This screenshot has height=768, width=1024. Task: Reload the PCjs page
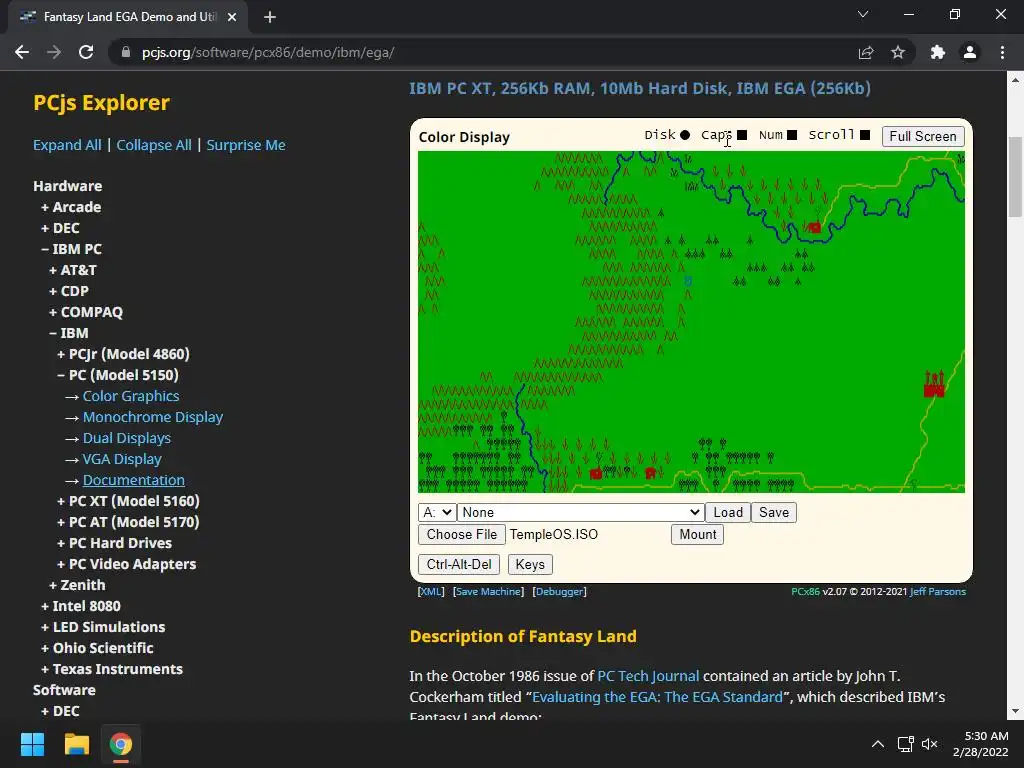[86, 52]
